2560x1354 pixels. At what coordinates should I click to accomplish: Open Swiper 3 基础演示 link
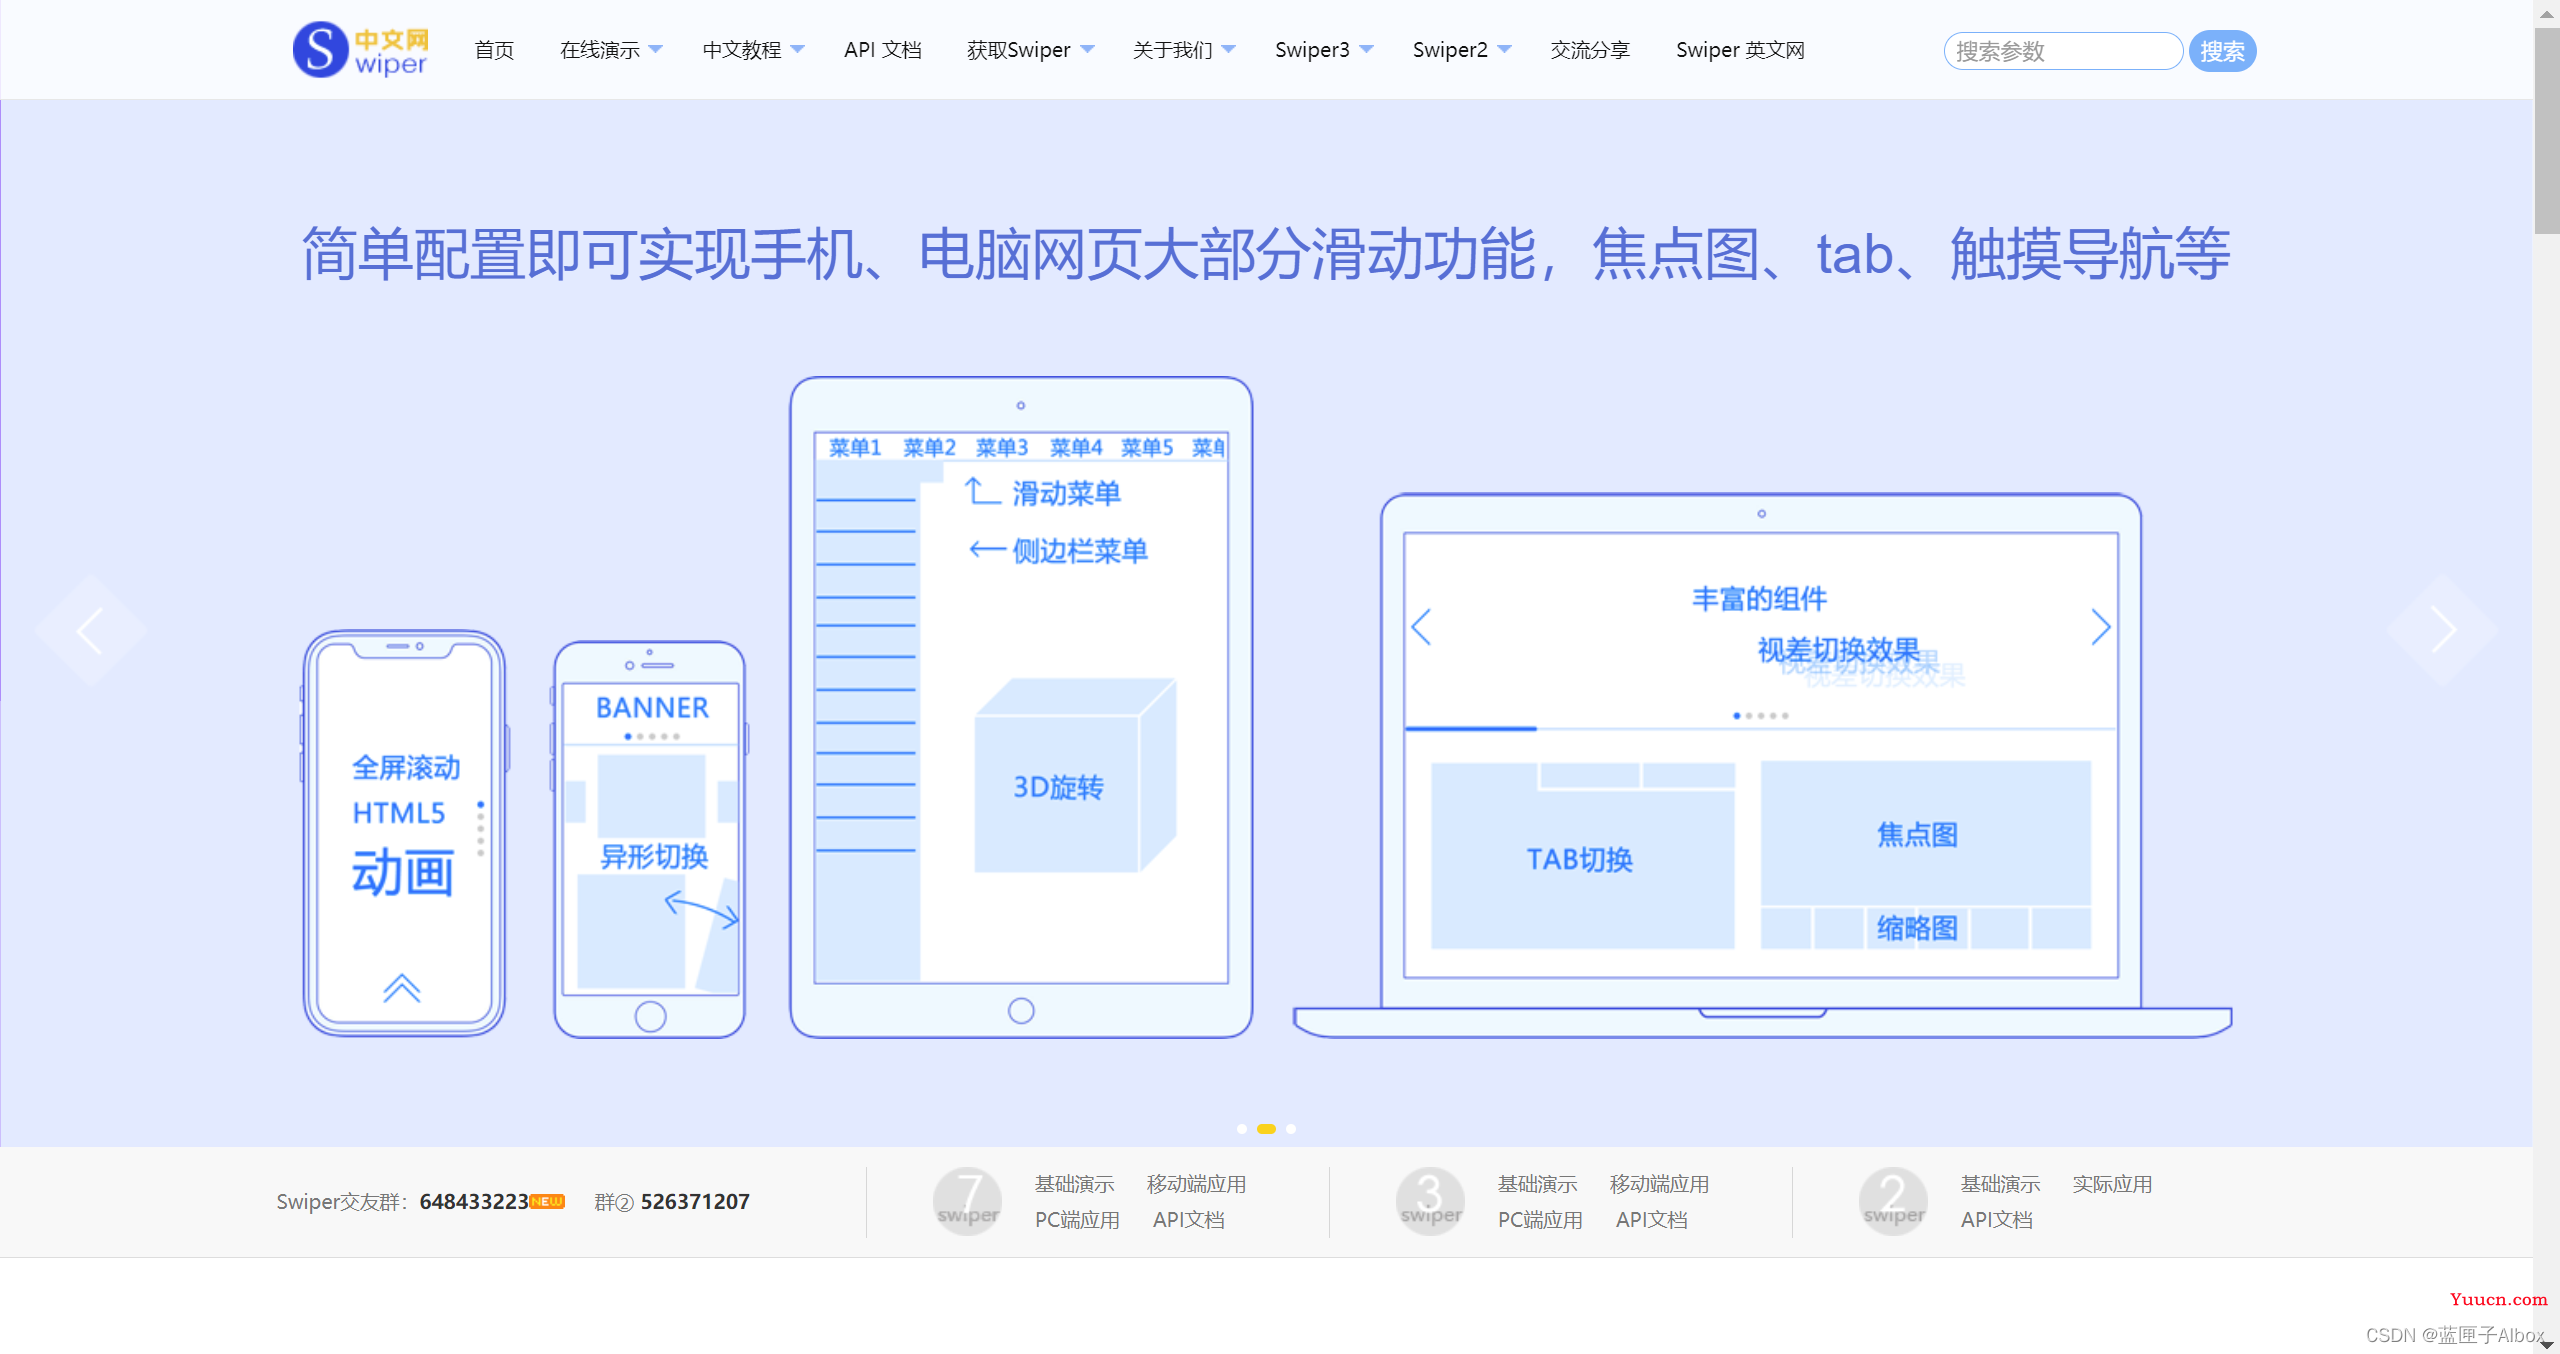1537,1184
